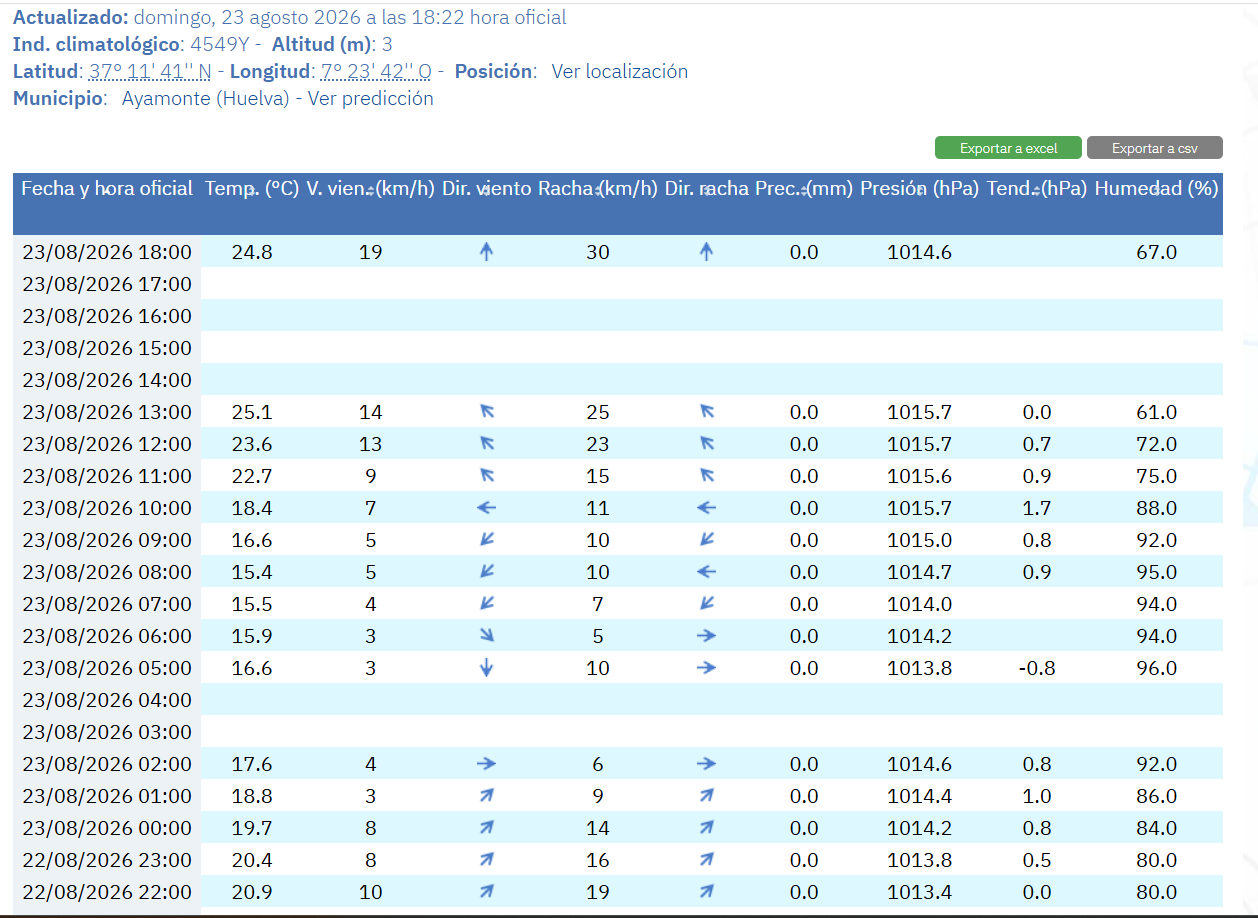Select humidity value 67.0

coord(1157,252)
